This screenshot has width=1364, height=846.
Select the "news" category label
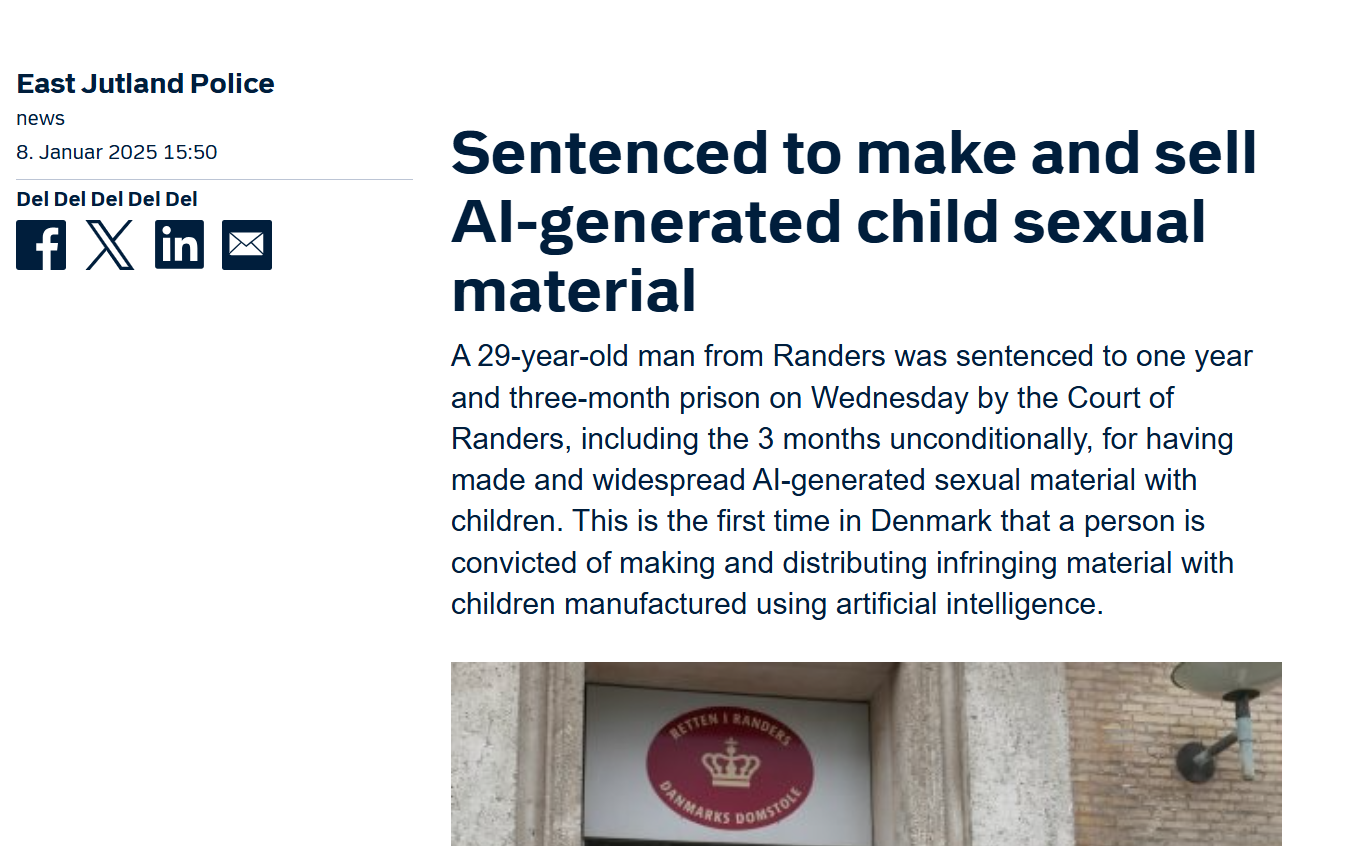(x=40, y=118)
